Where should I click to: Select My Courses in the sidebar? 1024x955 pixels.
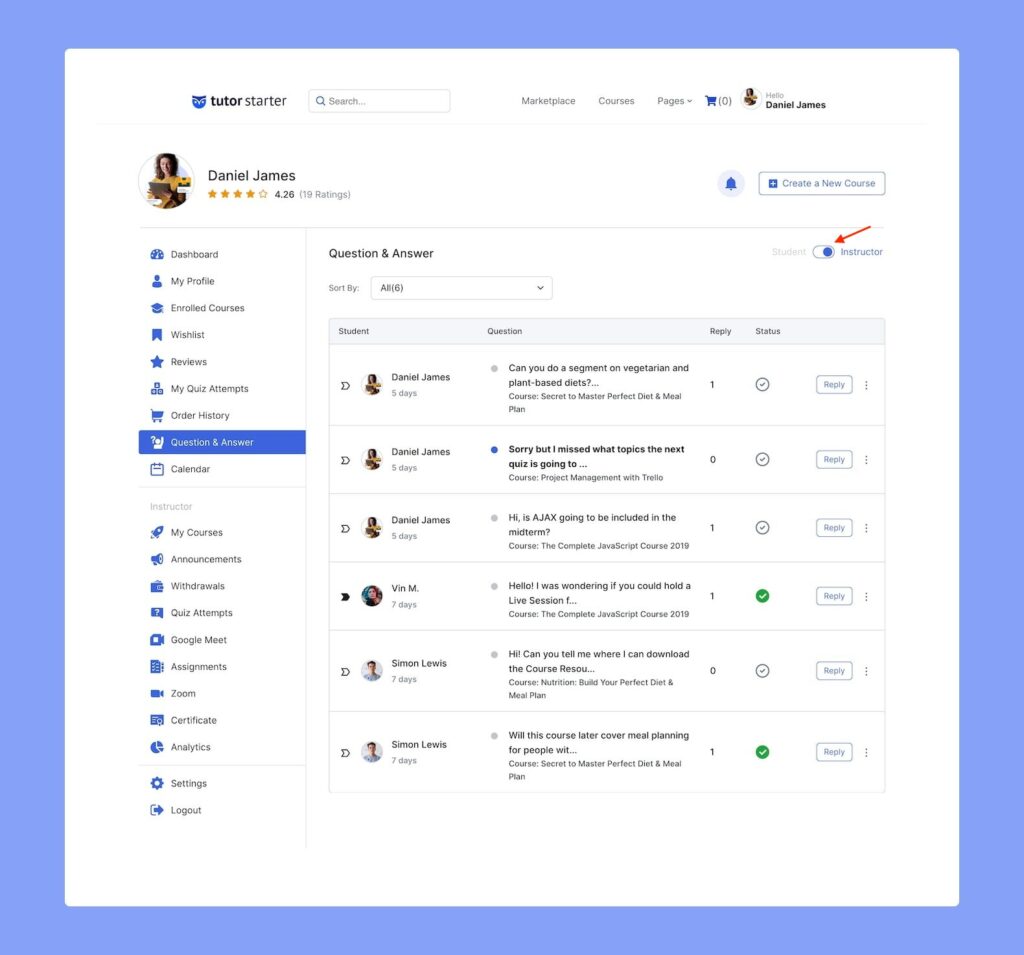[196, 533]
